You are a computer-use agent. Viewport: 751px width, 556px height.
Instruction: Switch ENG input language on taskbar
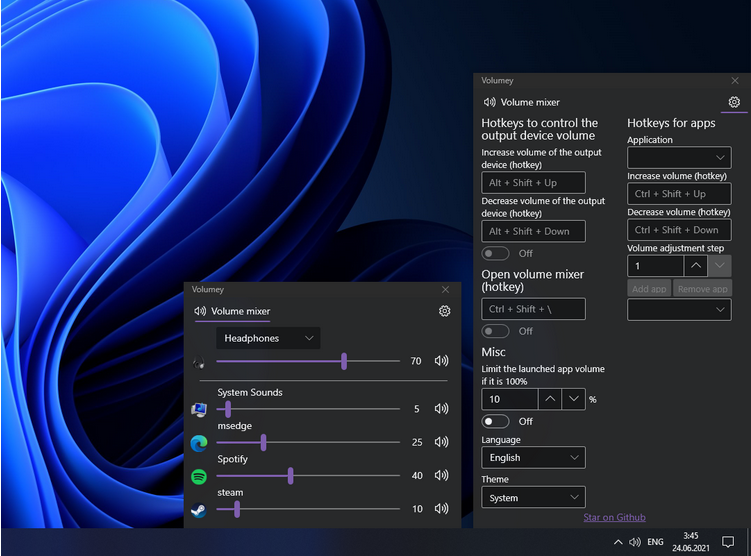pyautogui.click(x=655, y=542)
